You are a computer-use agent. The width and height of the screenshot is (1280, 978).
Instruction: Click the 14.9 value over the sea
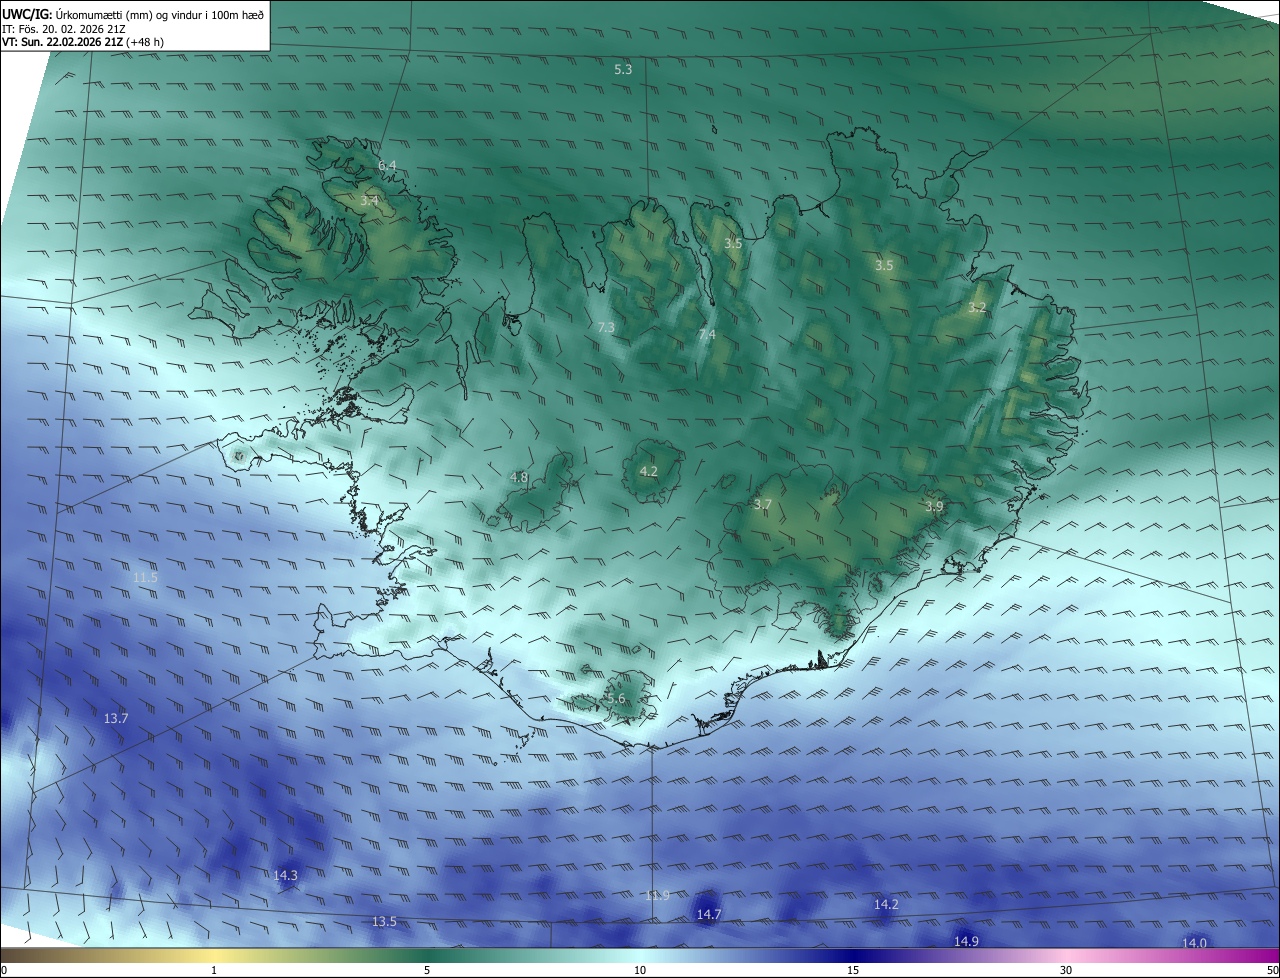tap(966, 941)
